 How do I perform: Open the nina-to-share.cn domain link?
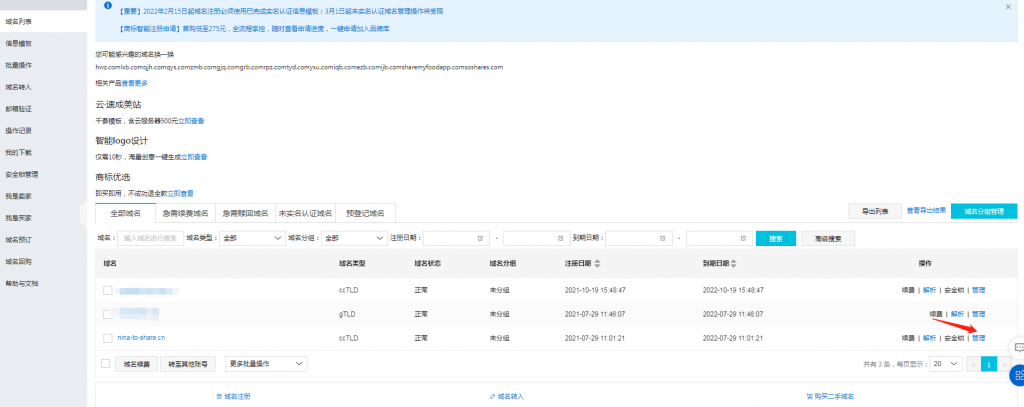141,338
